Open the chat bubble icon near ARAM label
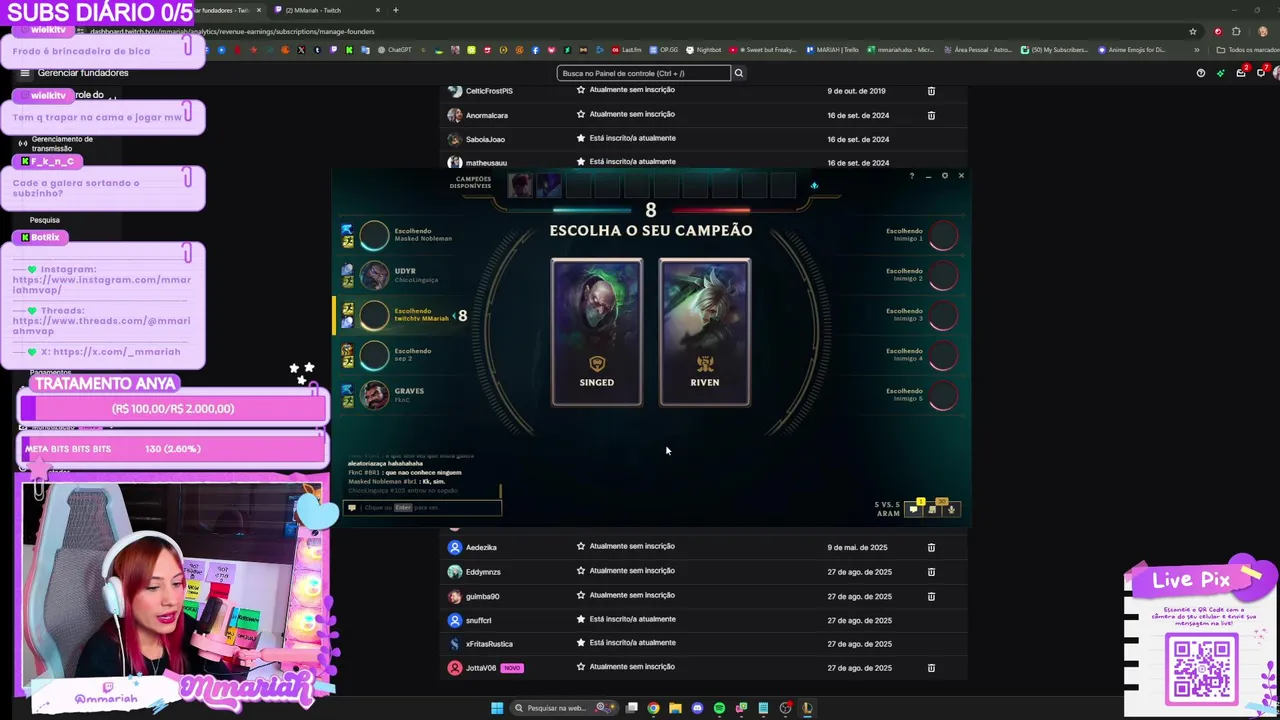 point(913,510)
